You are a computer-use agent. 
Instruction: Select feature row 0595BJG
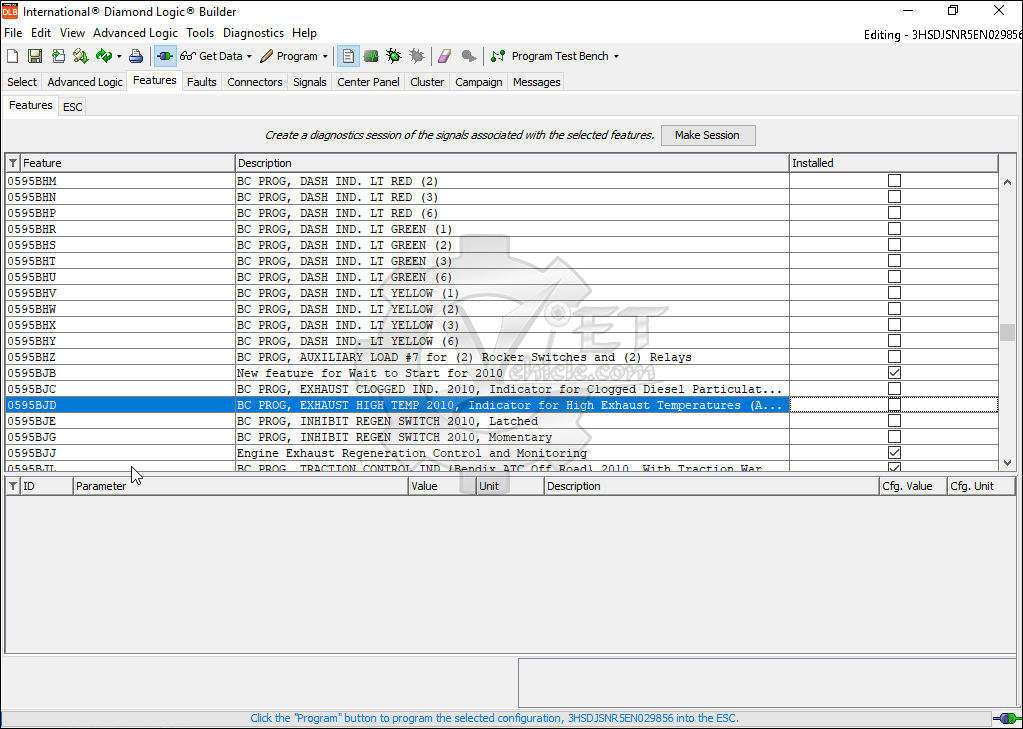tap(502, 437)
